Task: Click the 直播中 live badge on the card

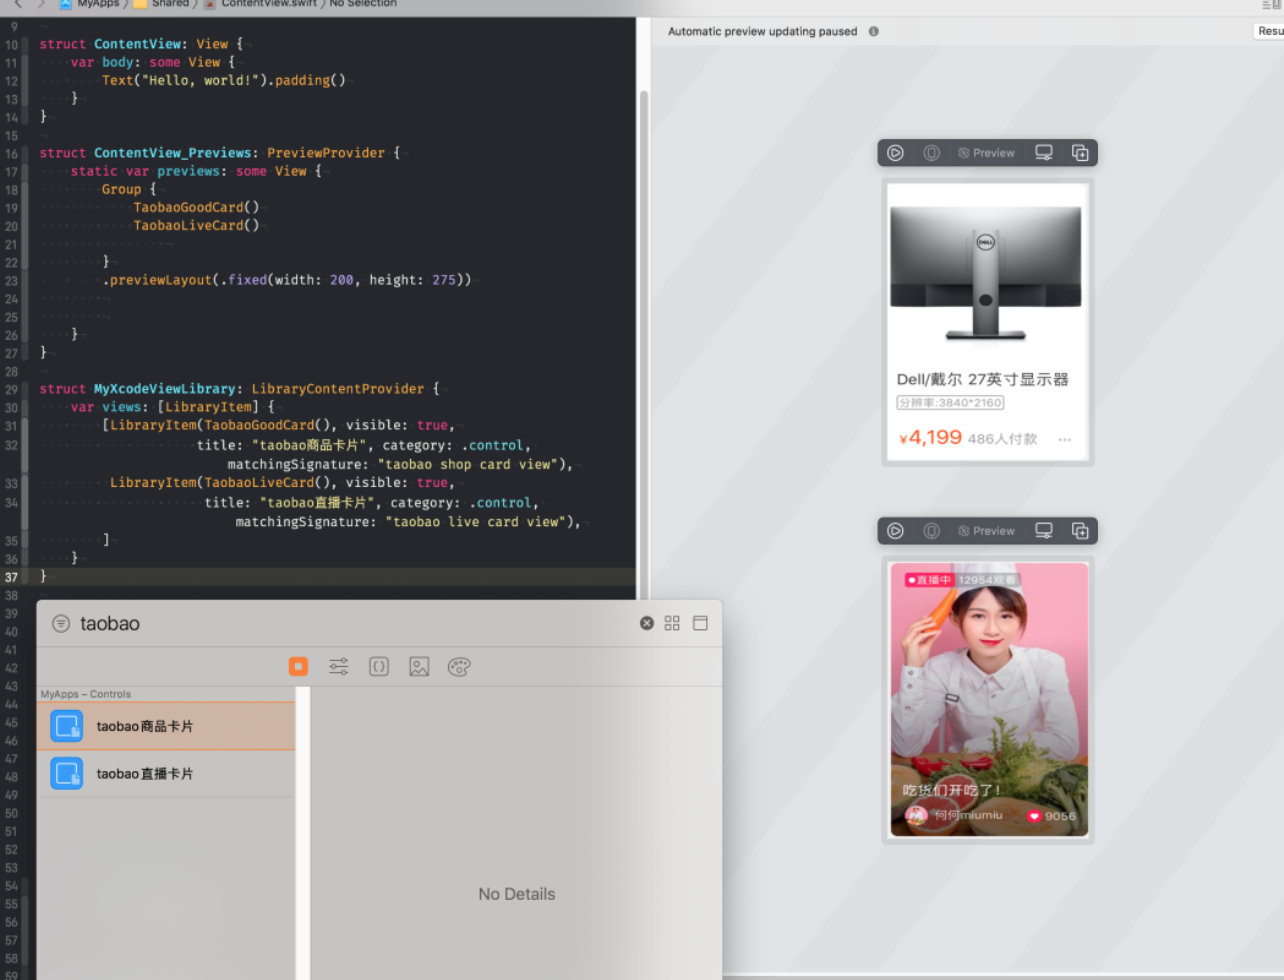Action: [x=929, y=580]
